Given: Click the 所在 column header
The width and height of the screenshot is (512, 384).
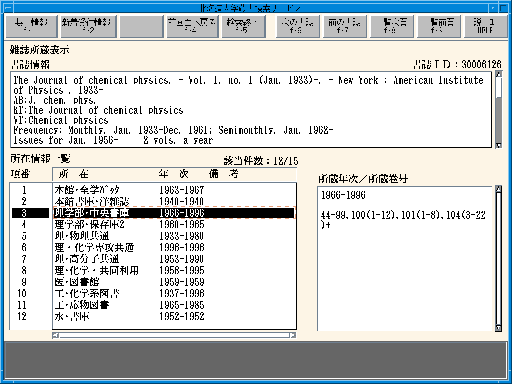Looking at the screenshot, I should (74, 174).
